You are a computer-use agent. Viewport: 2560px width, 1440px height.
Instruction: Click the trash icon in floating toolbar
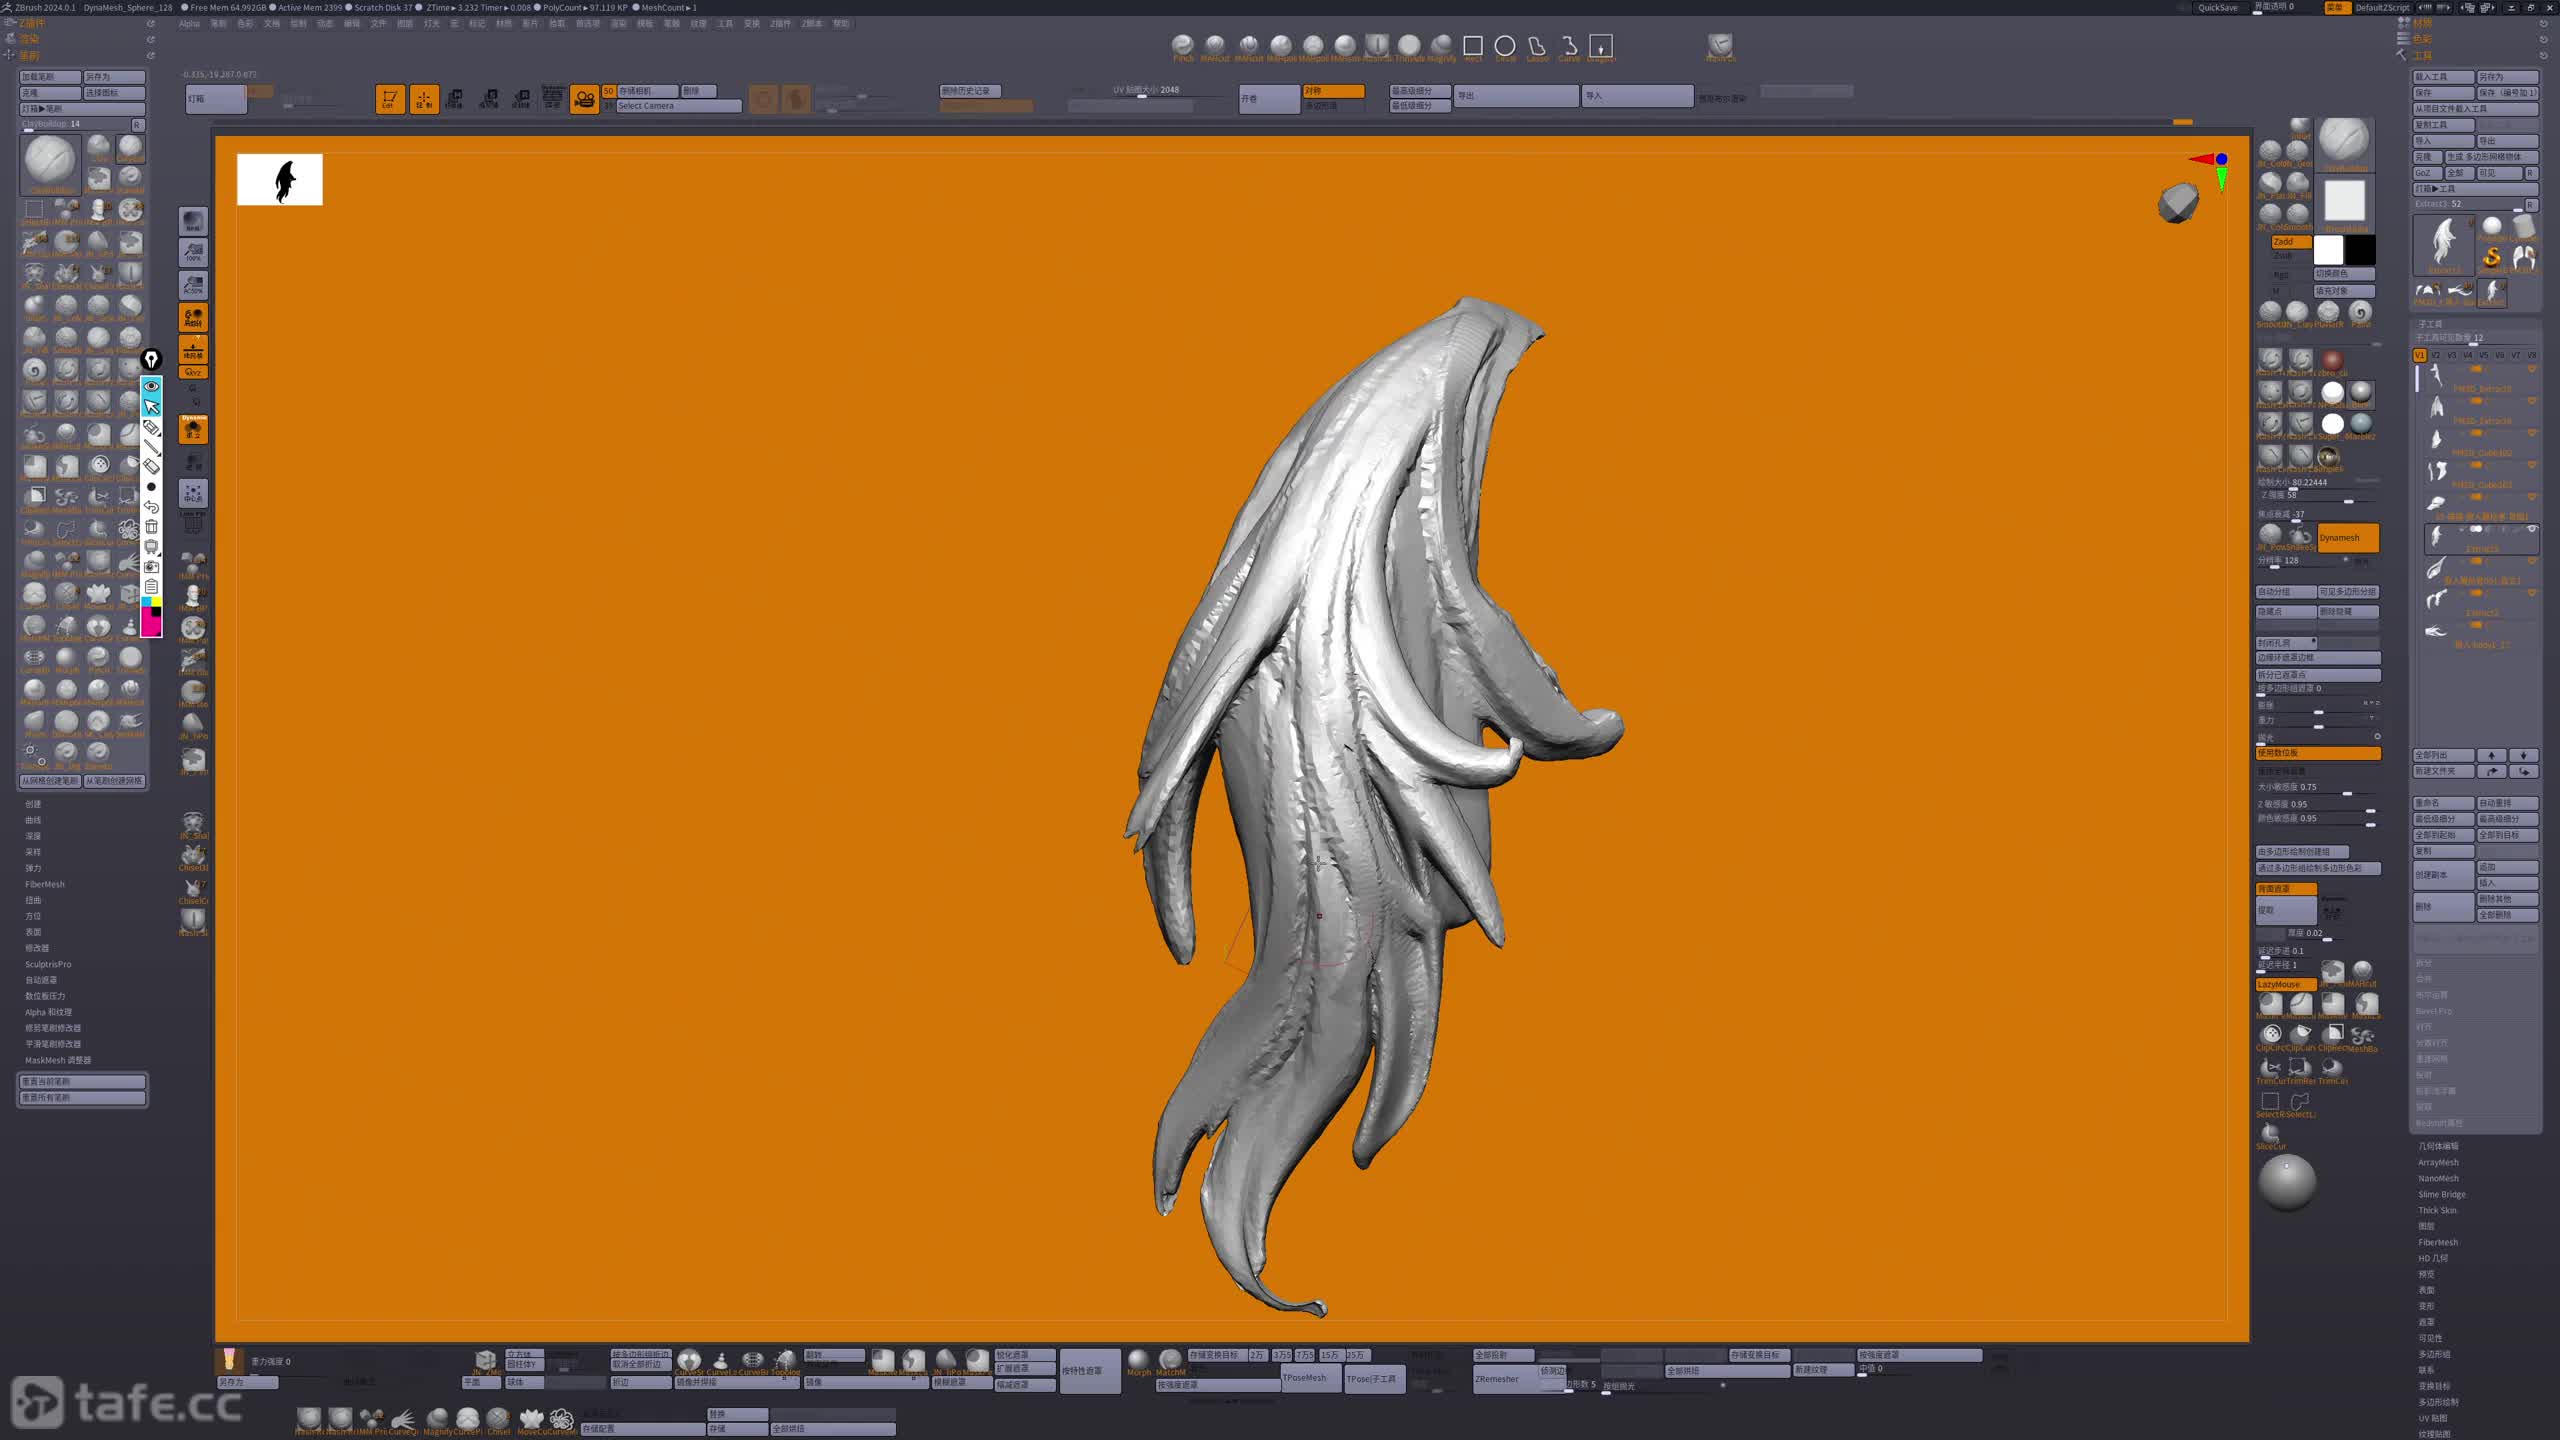click(x=151, y=527)
